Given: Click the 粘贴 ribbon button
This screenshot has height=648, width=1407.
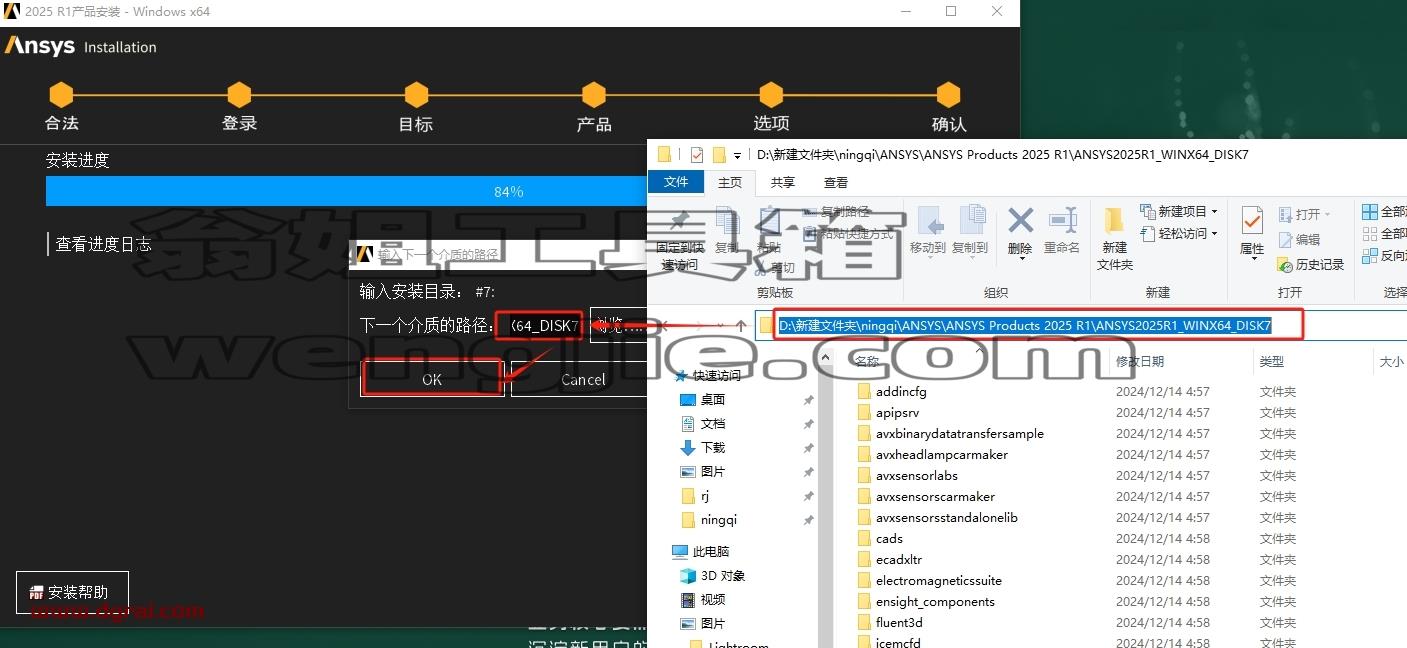Looking at the screenshot, I should pyautogui.click(x=768, y=230).
